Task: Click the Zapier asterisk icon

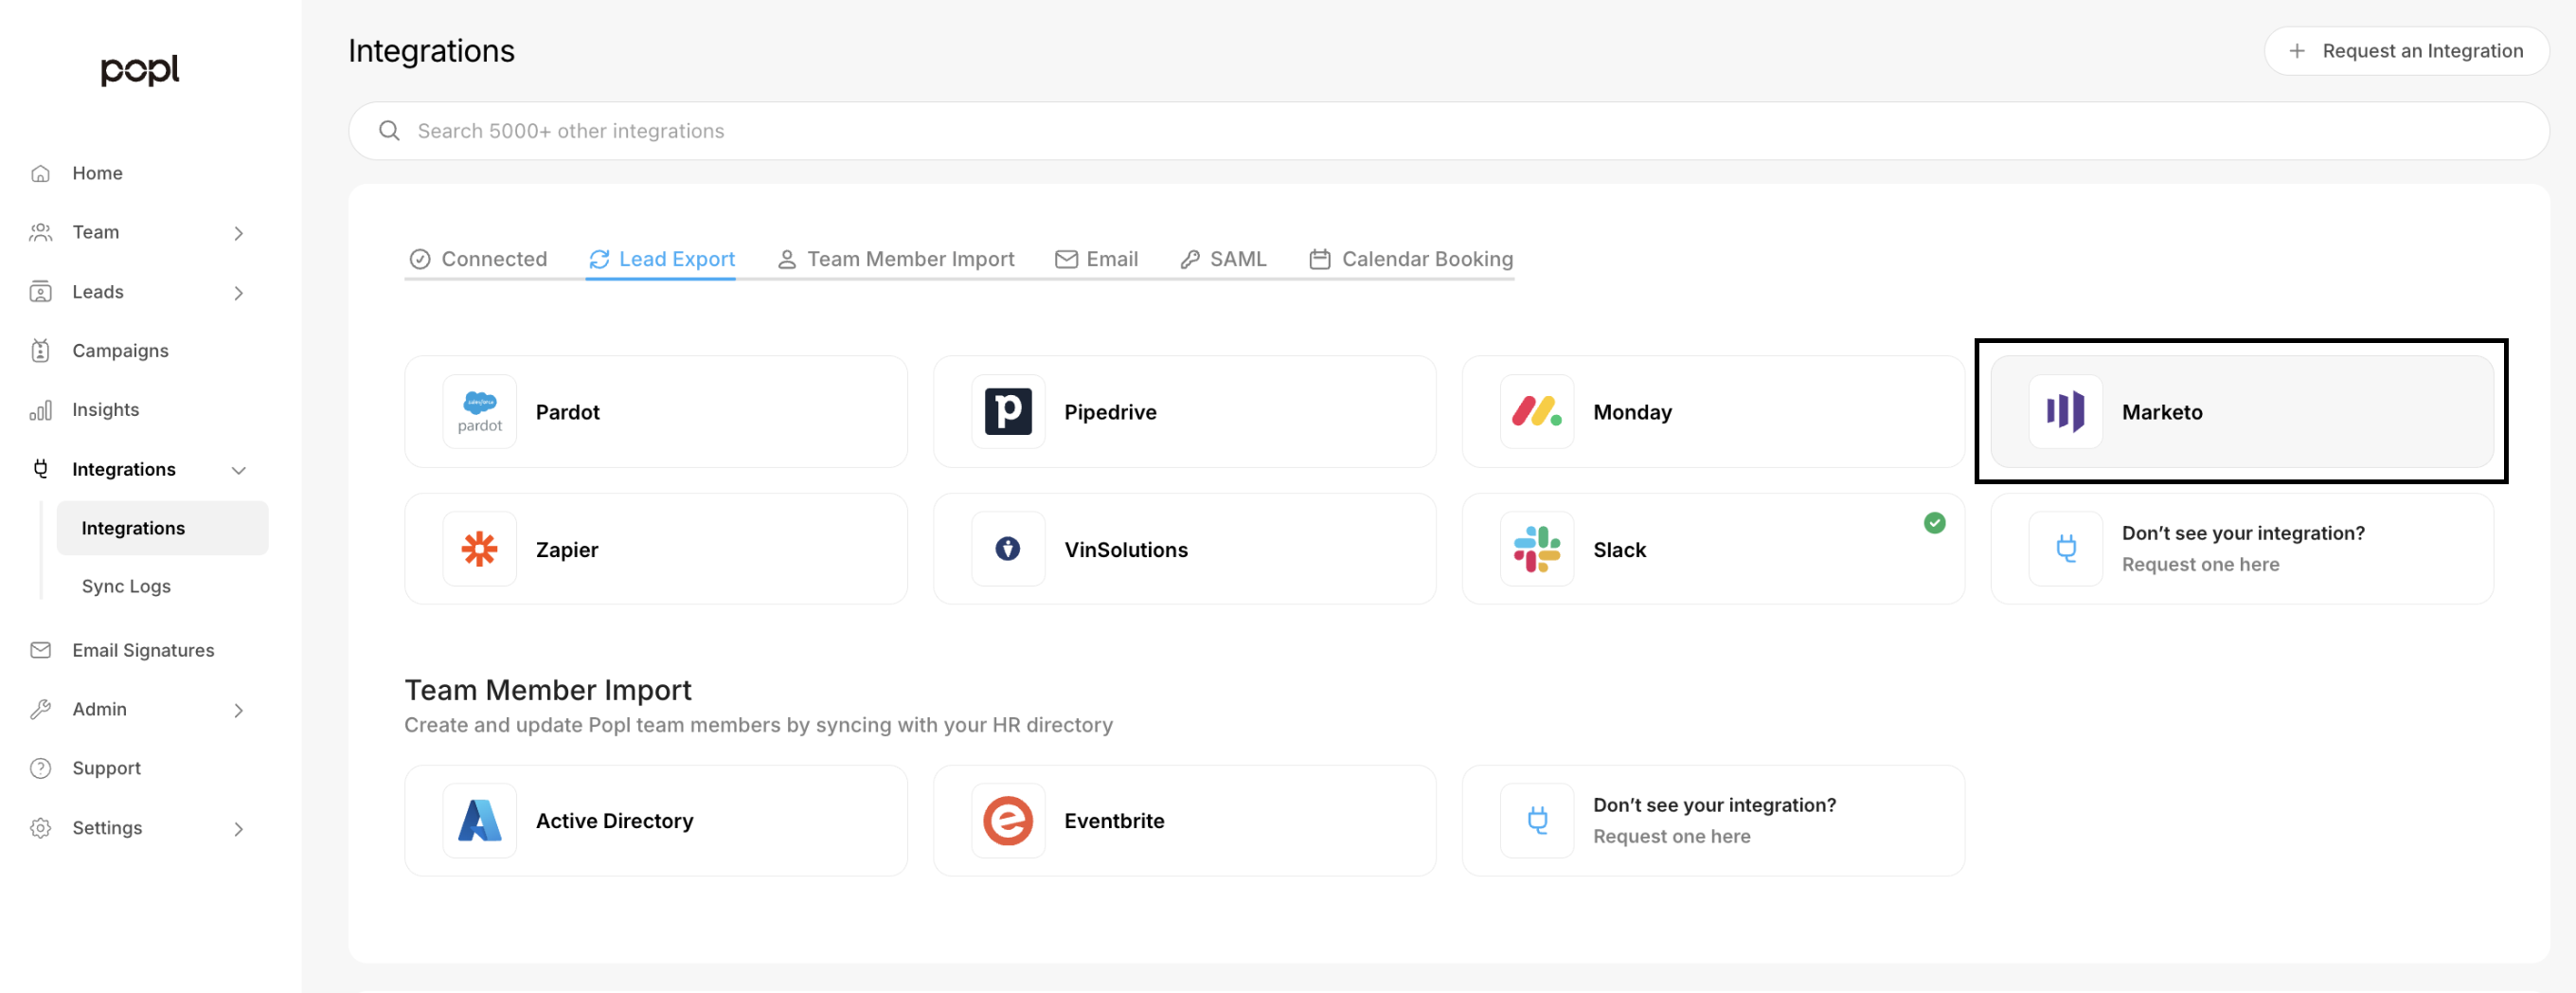Action: point(479,549)
